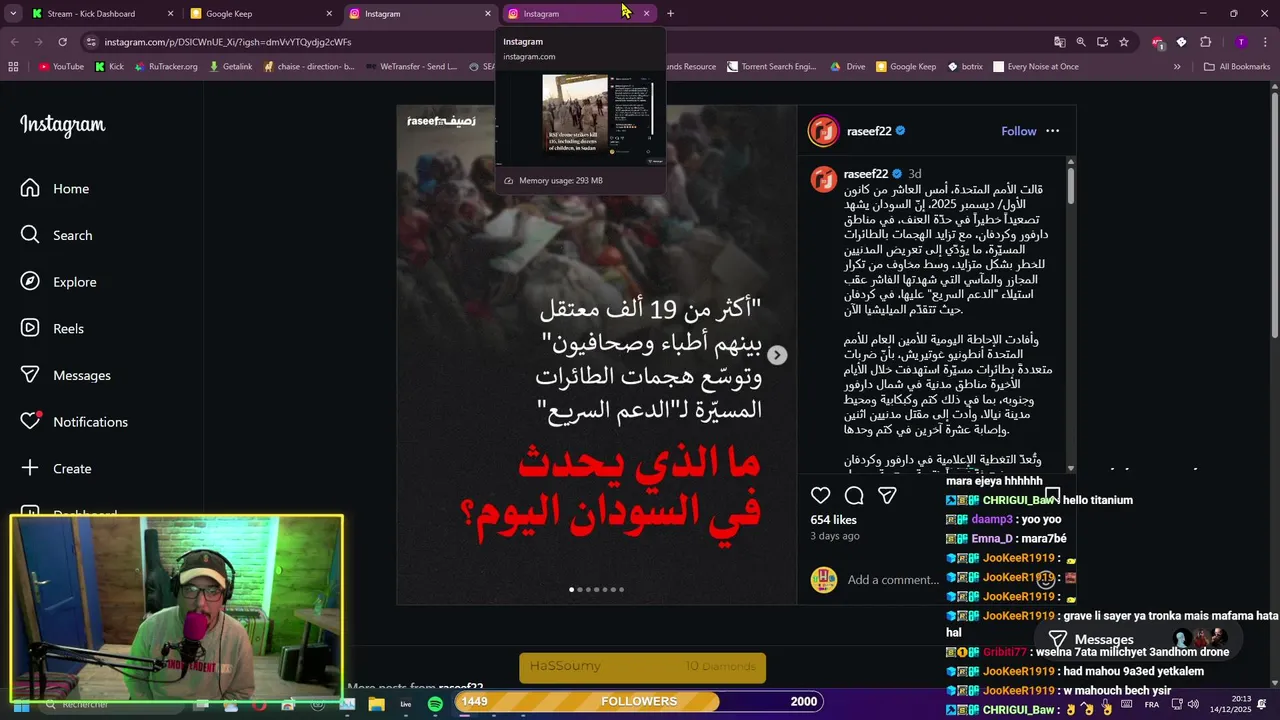Screen dimensions: 1280x720
Task: Open the extensions puzzle menu
Action: coord(1205,42)
